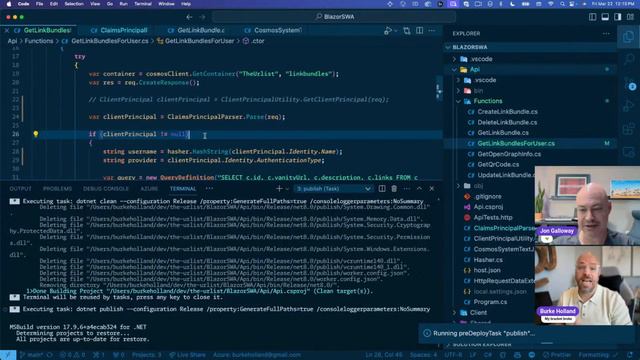
Task: Open the Extensions view
Action: coord(629,129)
